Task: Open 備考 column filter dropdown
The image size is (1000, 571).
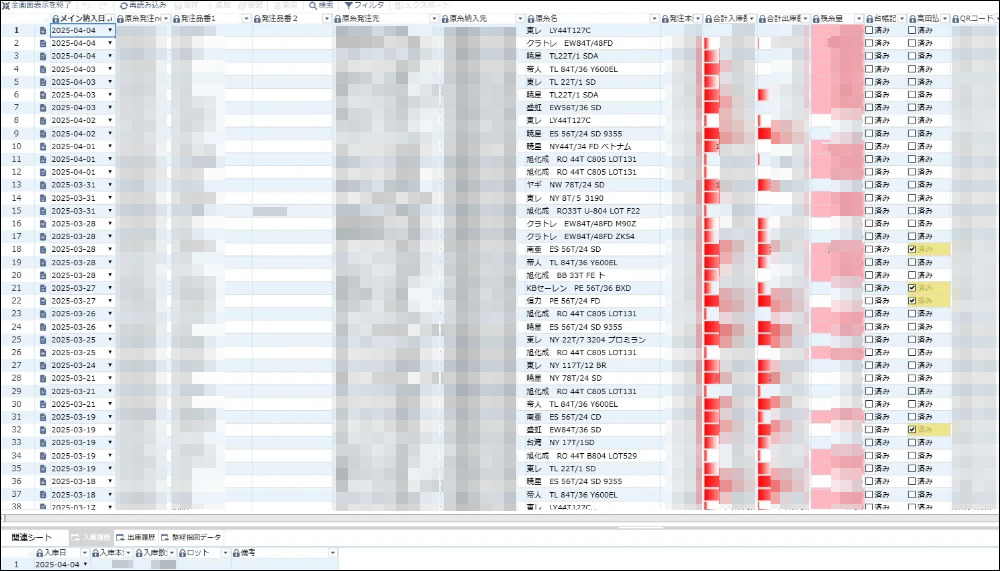Action: coord(332,553)
